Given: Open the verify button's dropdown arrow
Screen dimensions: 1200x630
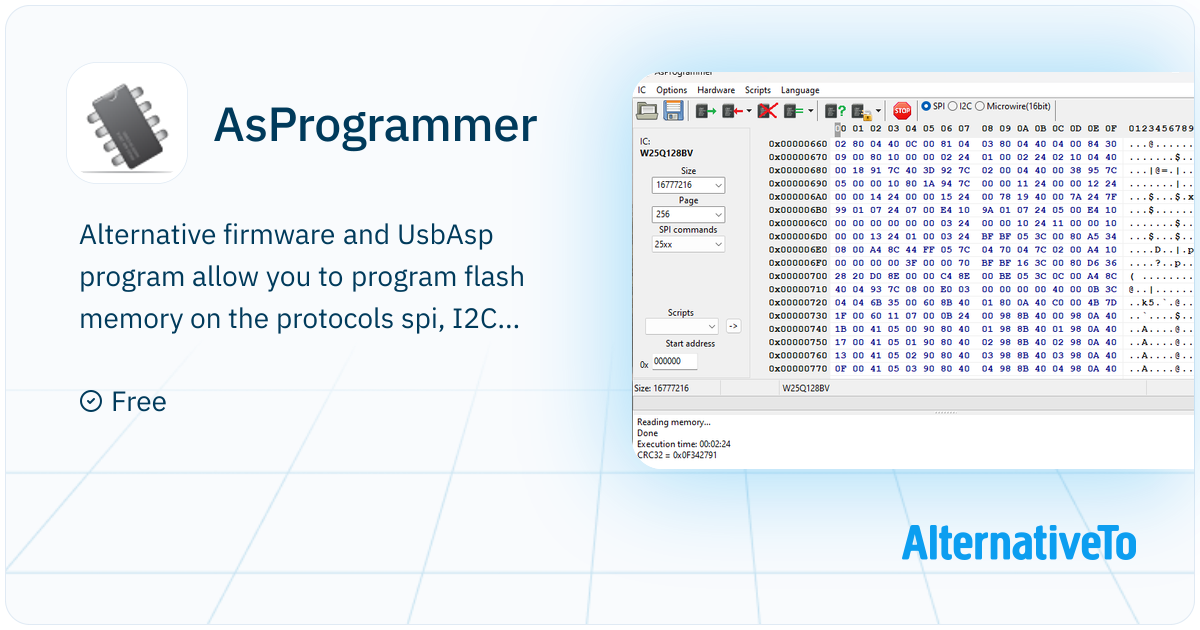Looking at the screenshot, I should point(810,111).
